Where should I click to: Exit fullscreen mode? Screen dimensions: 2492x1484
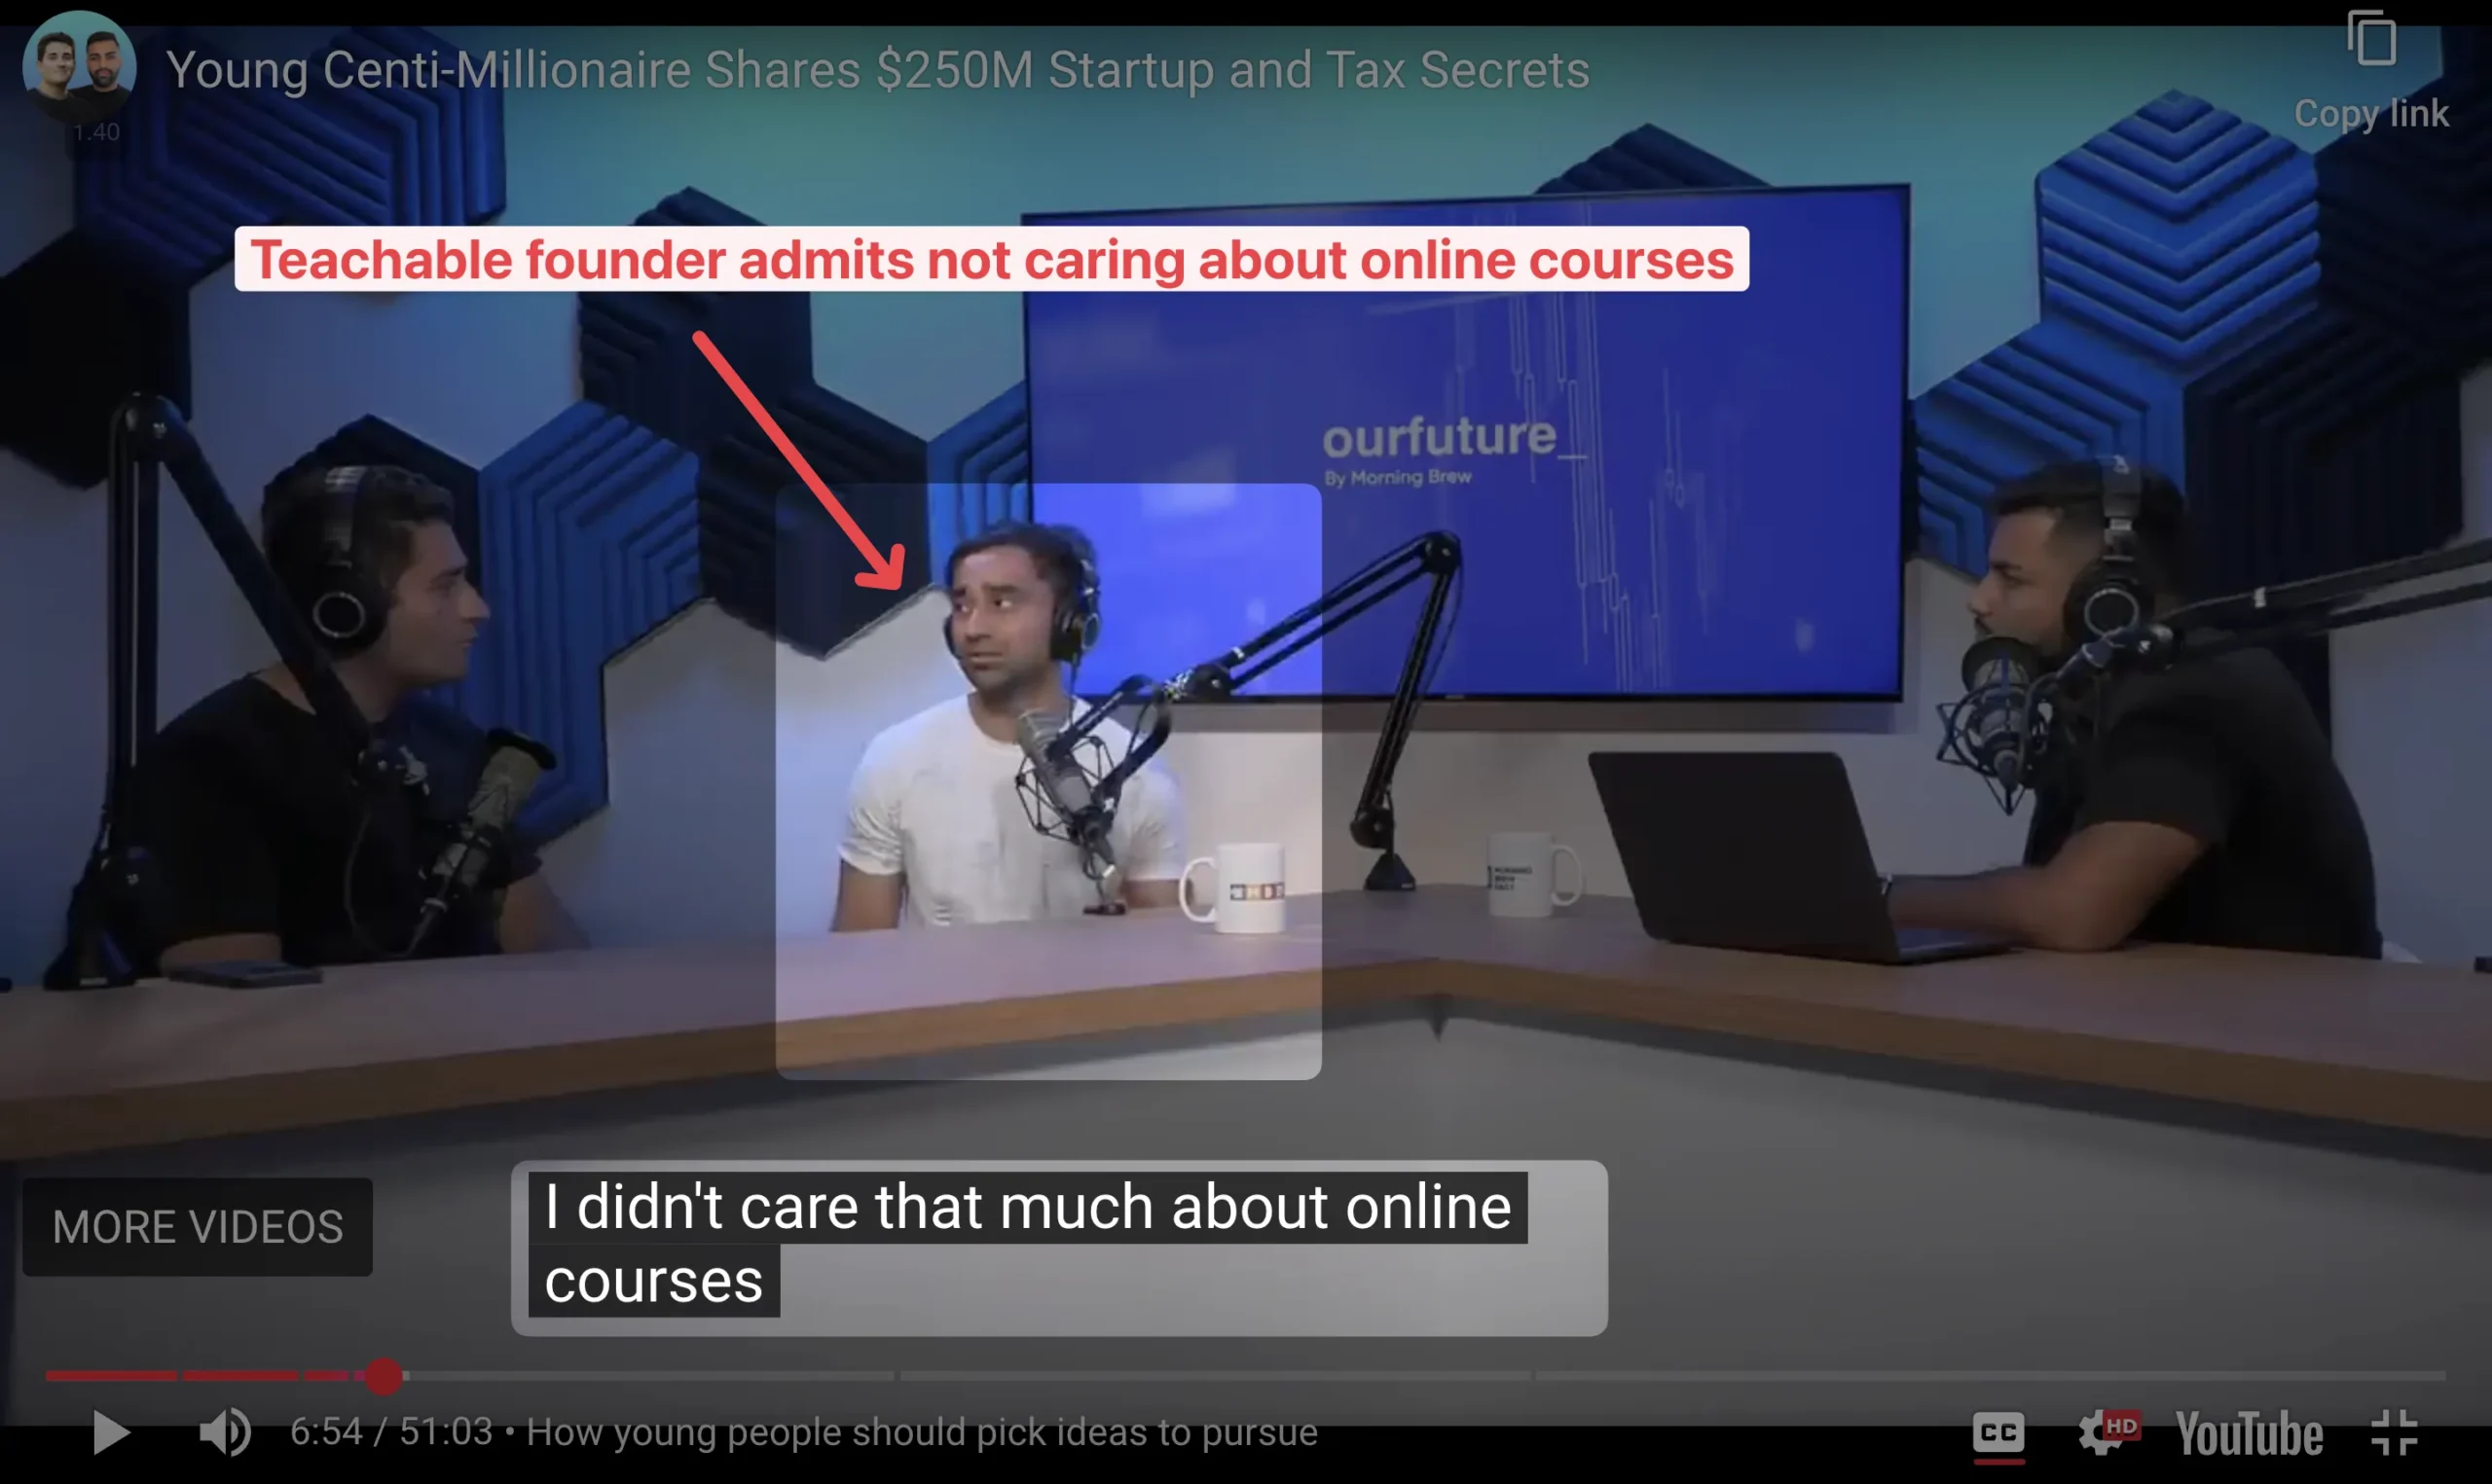tap(2395, 1433)
